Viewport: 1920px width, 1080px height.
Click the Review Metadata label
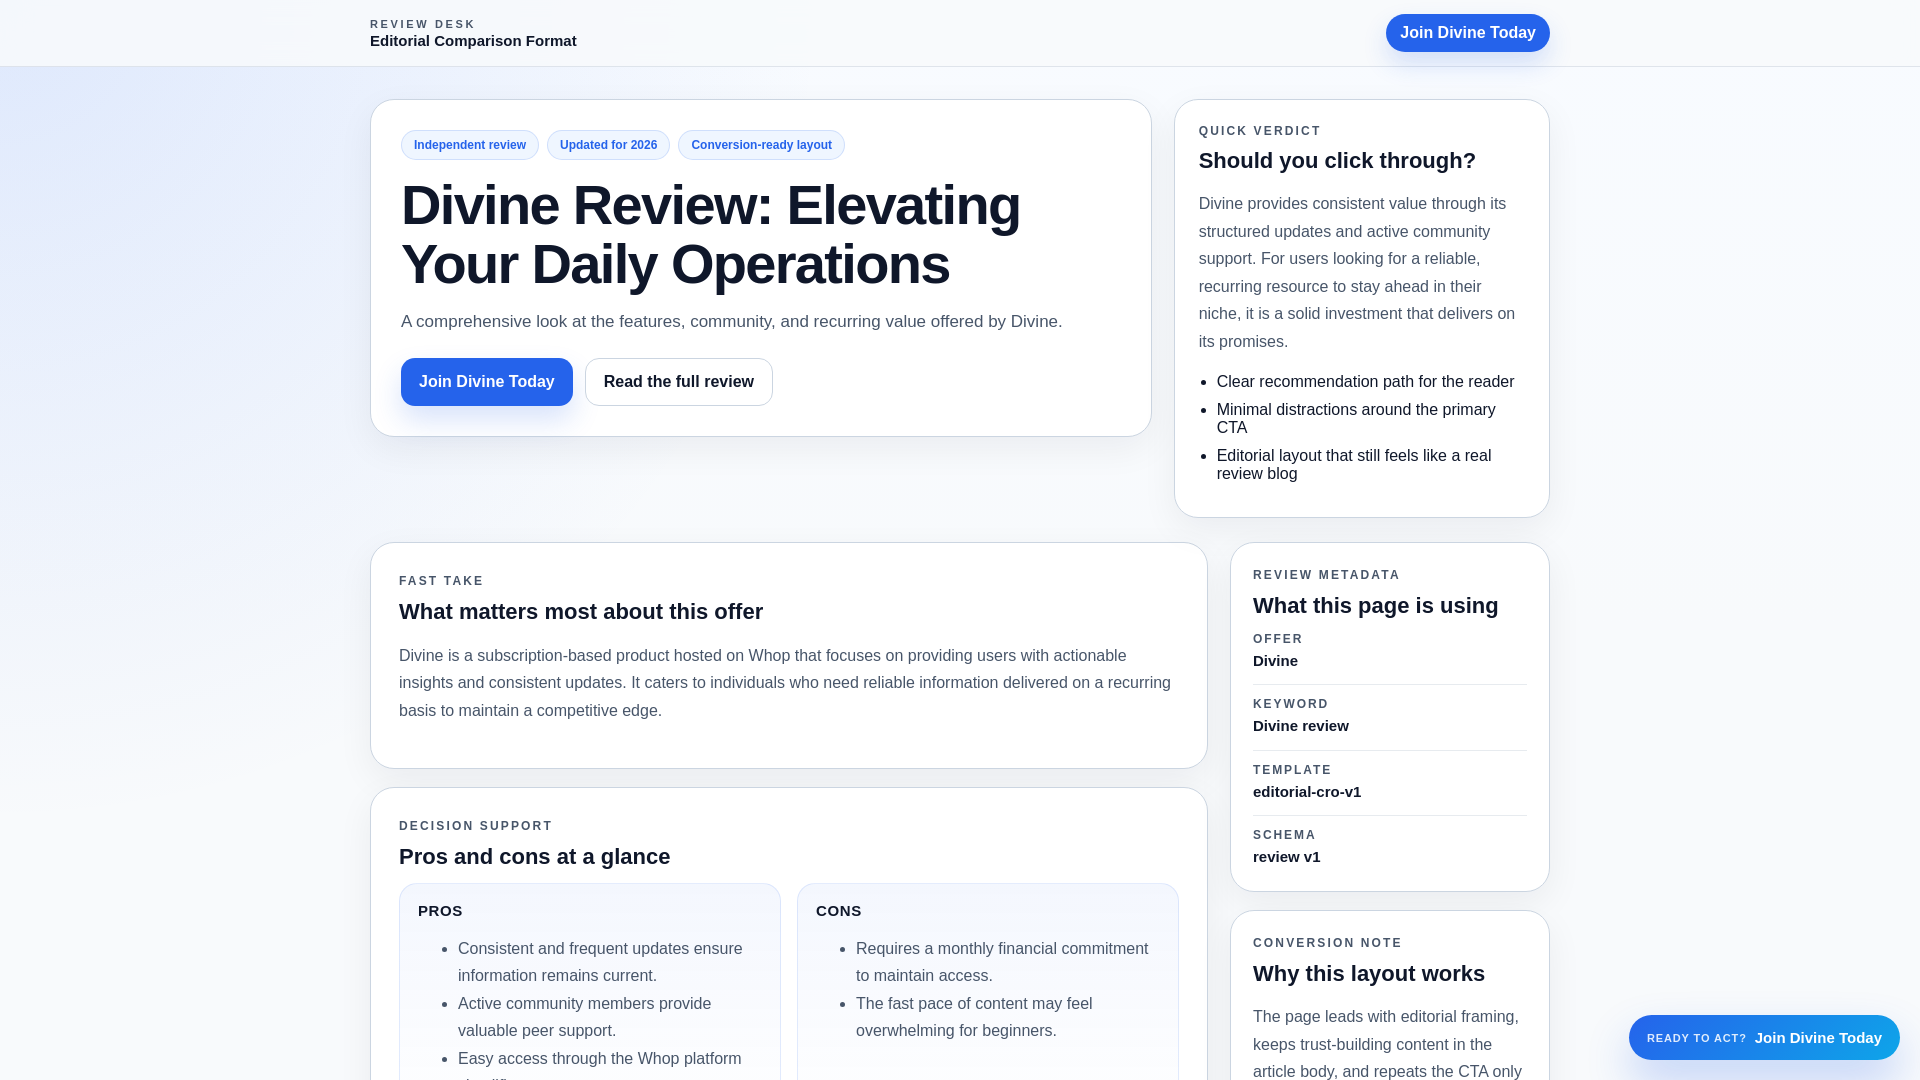click(x=1327, y=575)
